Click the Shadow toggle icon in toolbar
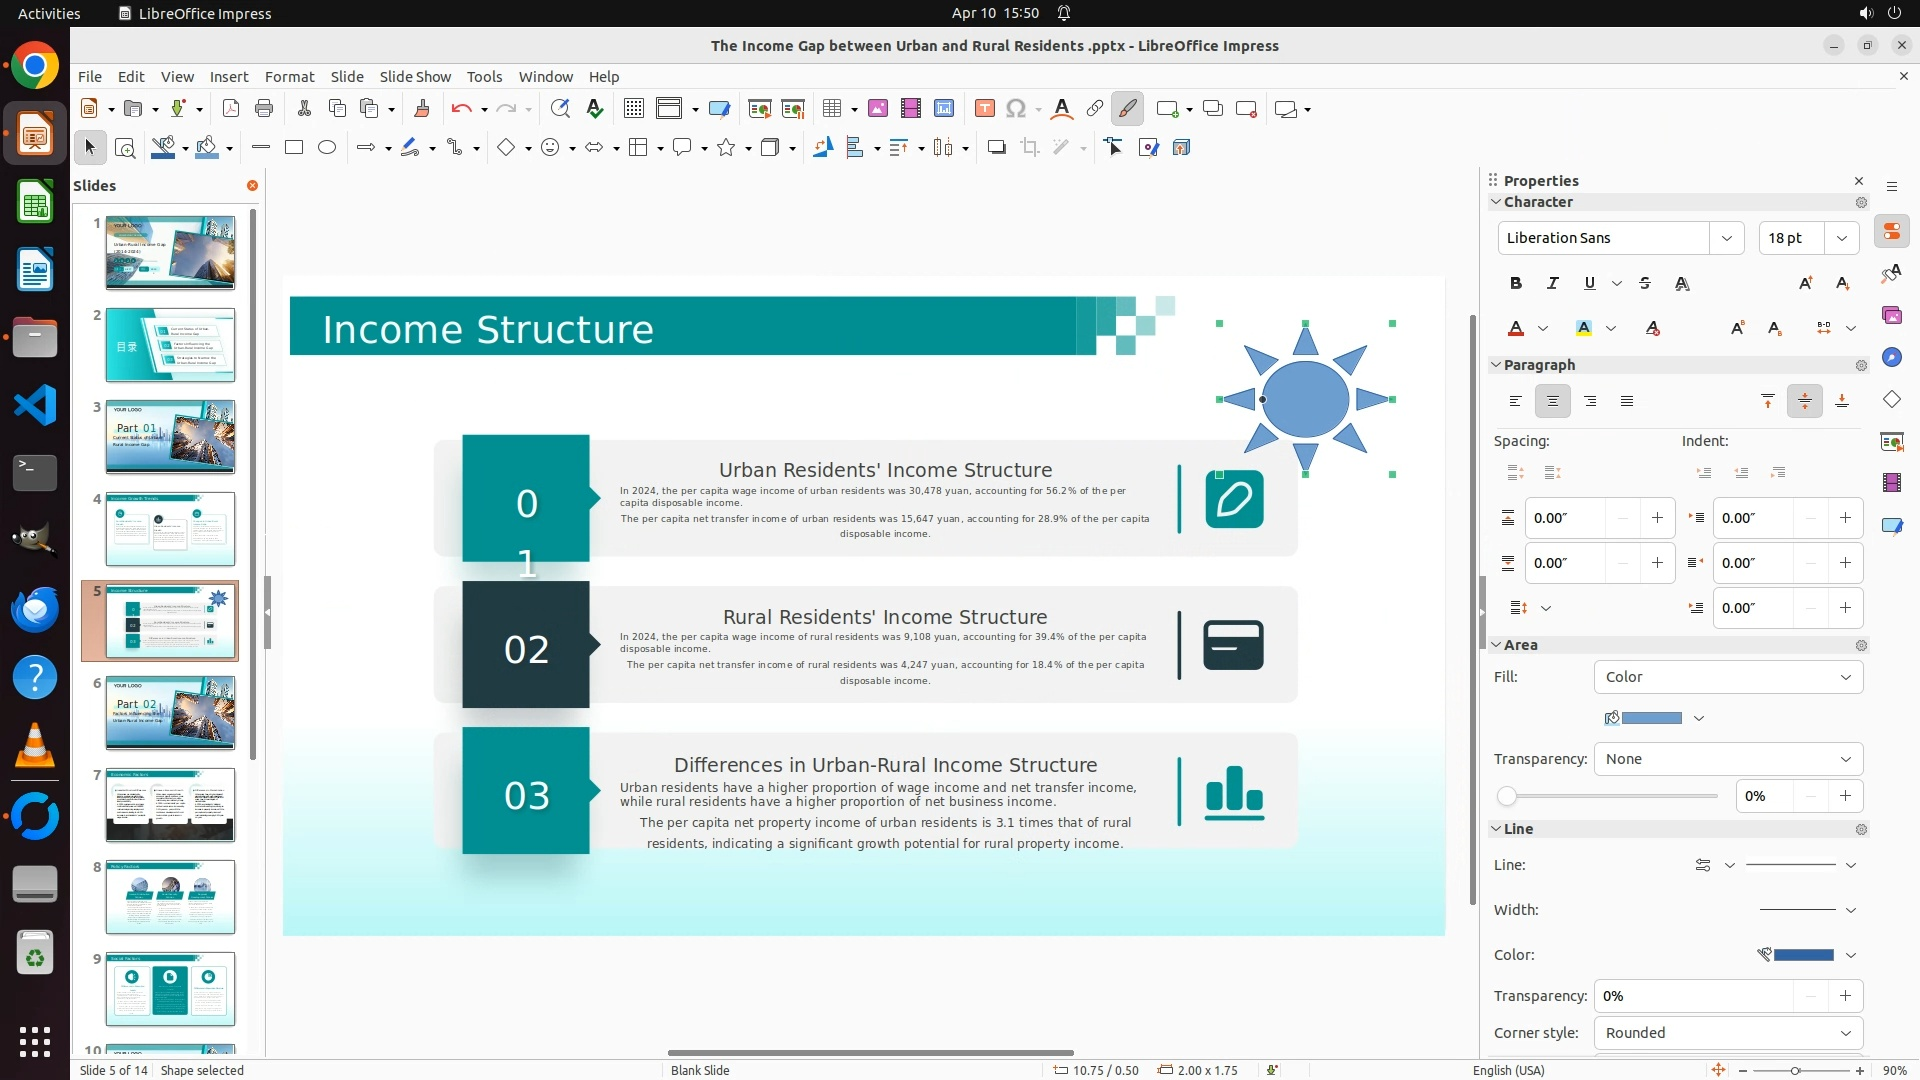 [996, 148]
